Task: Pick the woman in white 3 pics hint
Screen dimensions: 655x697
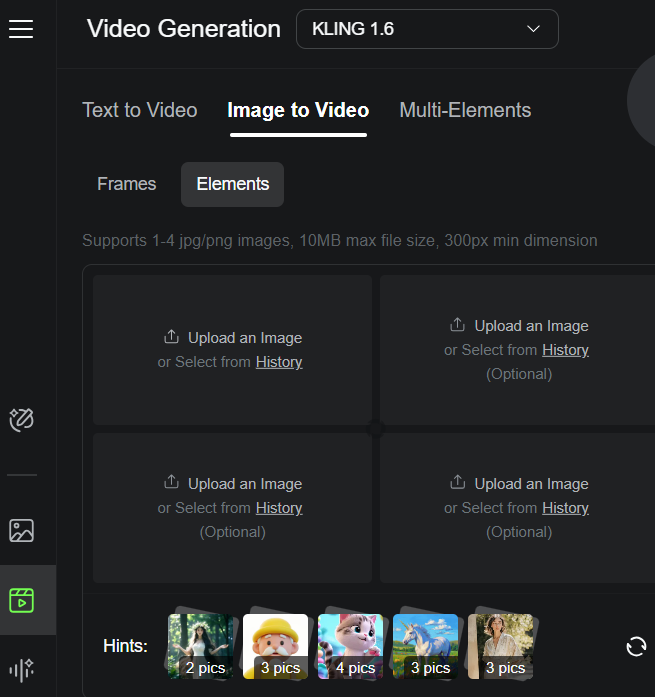Action: tap(501, 646)
